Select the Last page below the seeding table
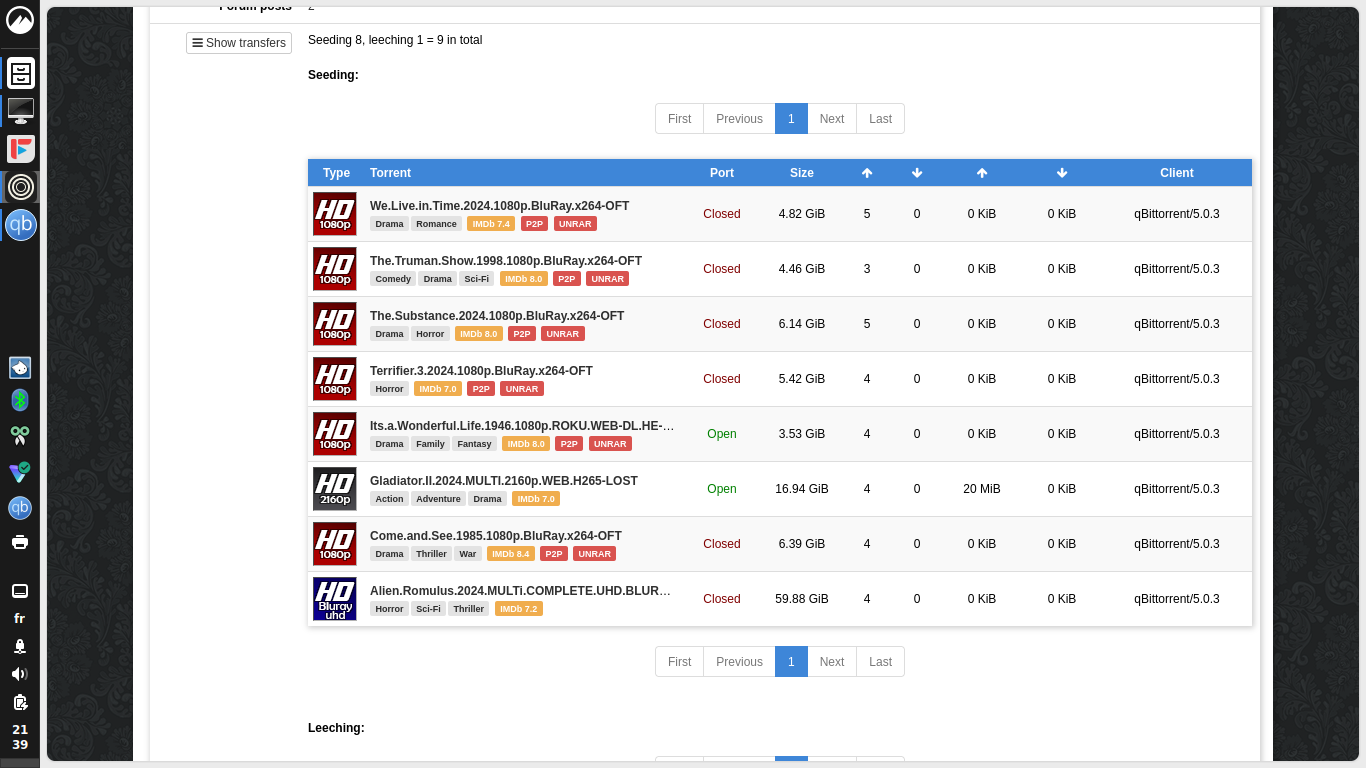The height and width of the screenshot is (768, 1366). pos(880,662)
